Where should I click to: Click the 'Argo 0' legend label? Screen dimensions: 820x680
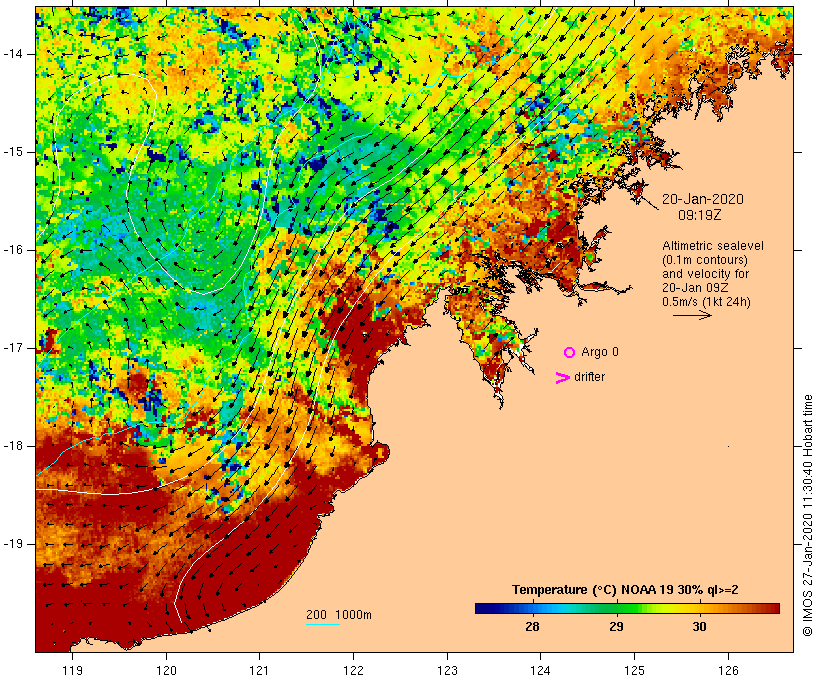pyautogui.click(x=600, y=352)
